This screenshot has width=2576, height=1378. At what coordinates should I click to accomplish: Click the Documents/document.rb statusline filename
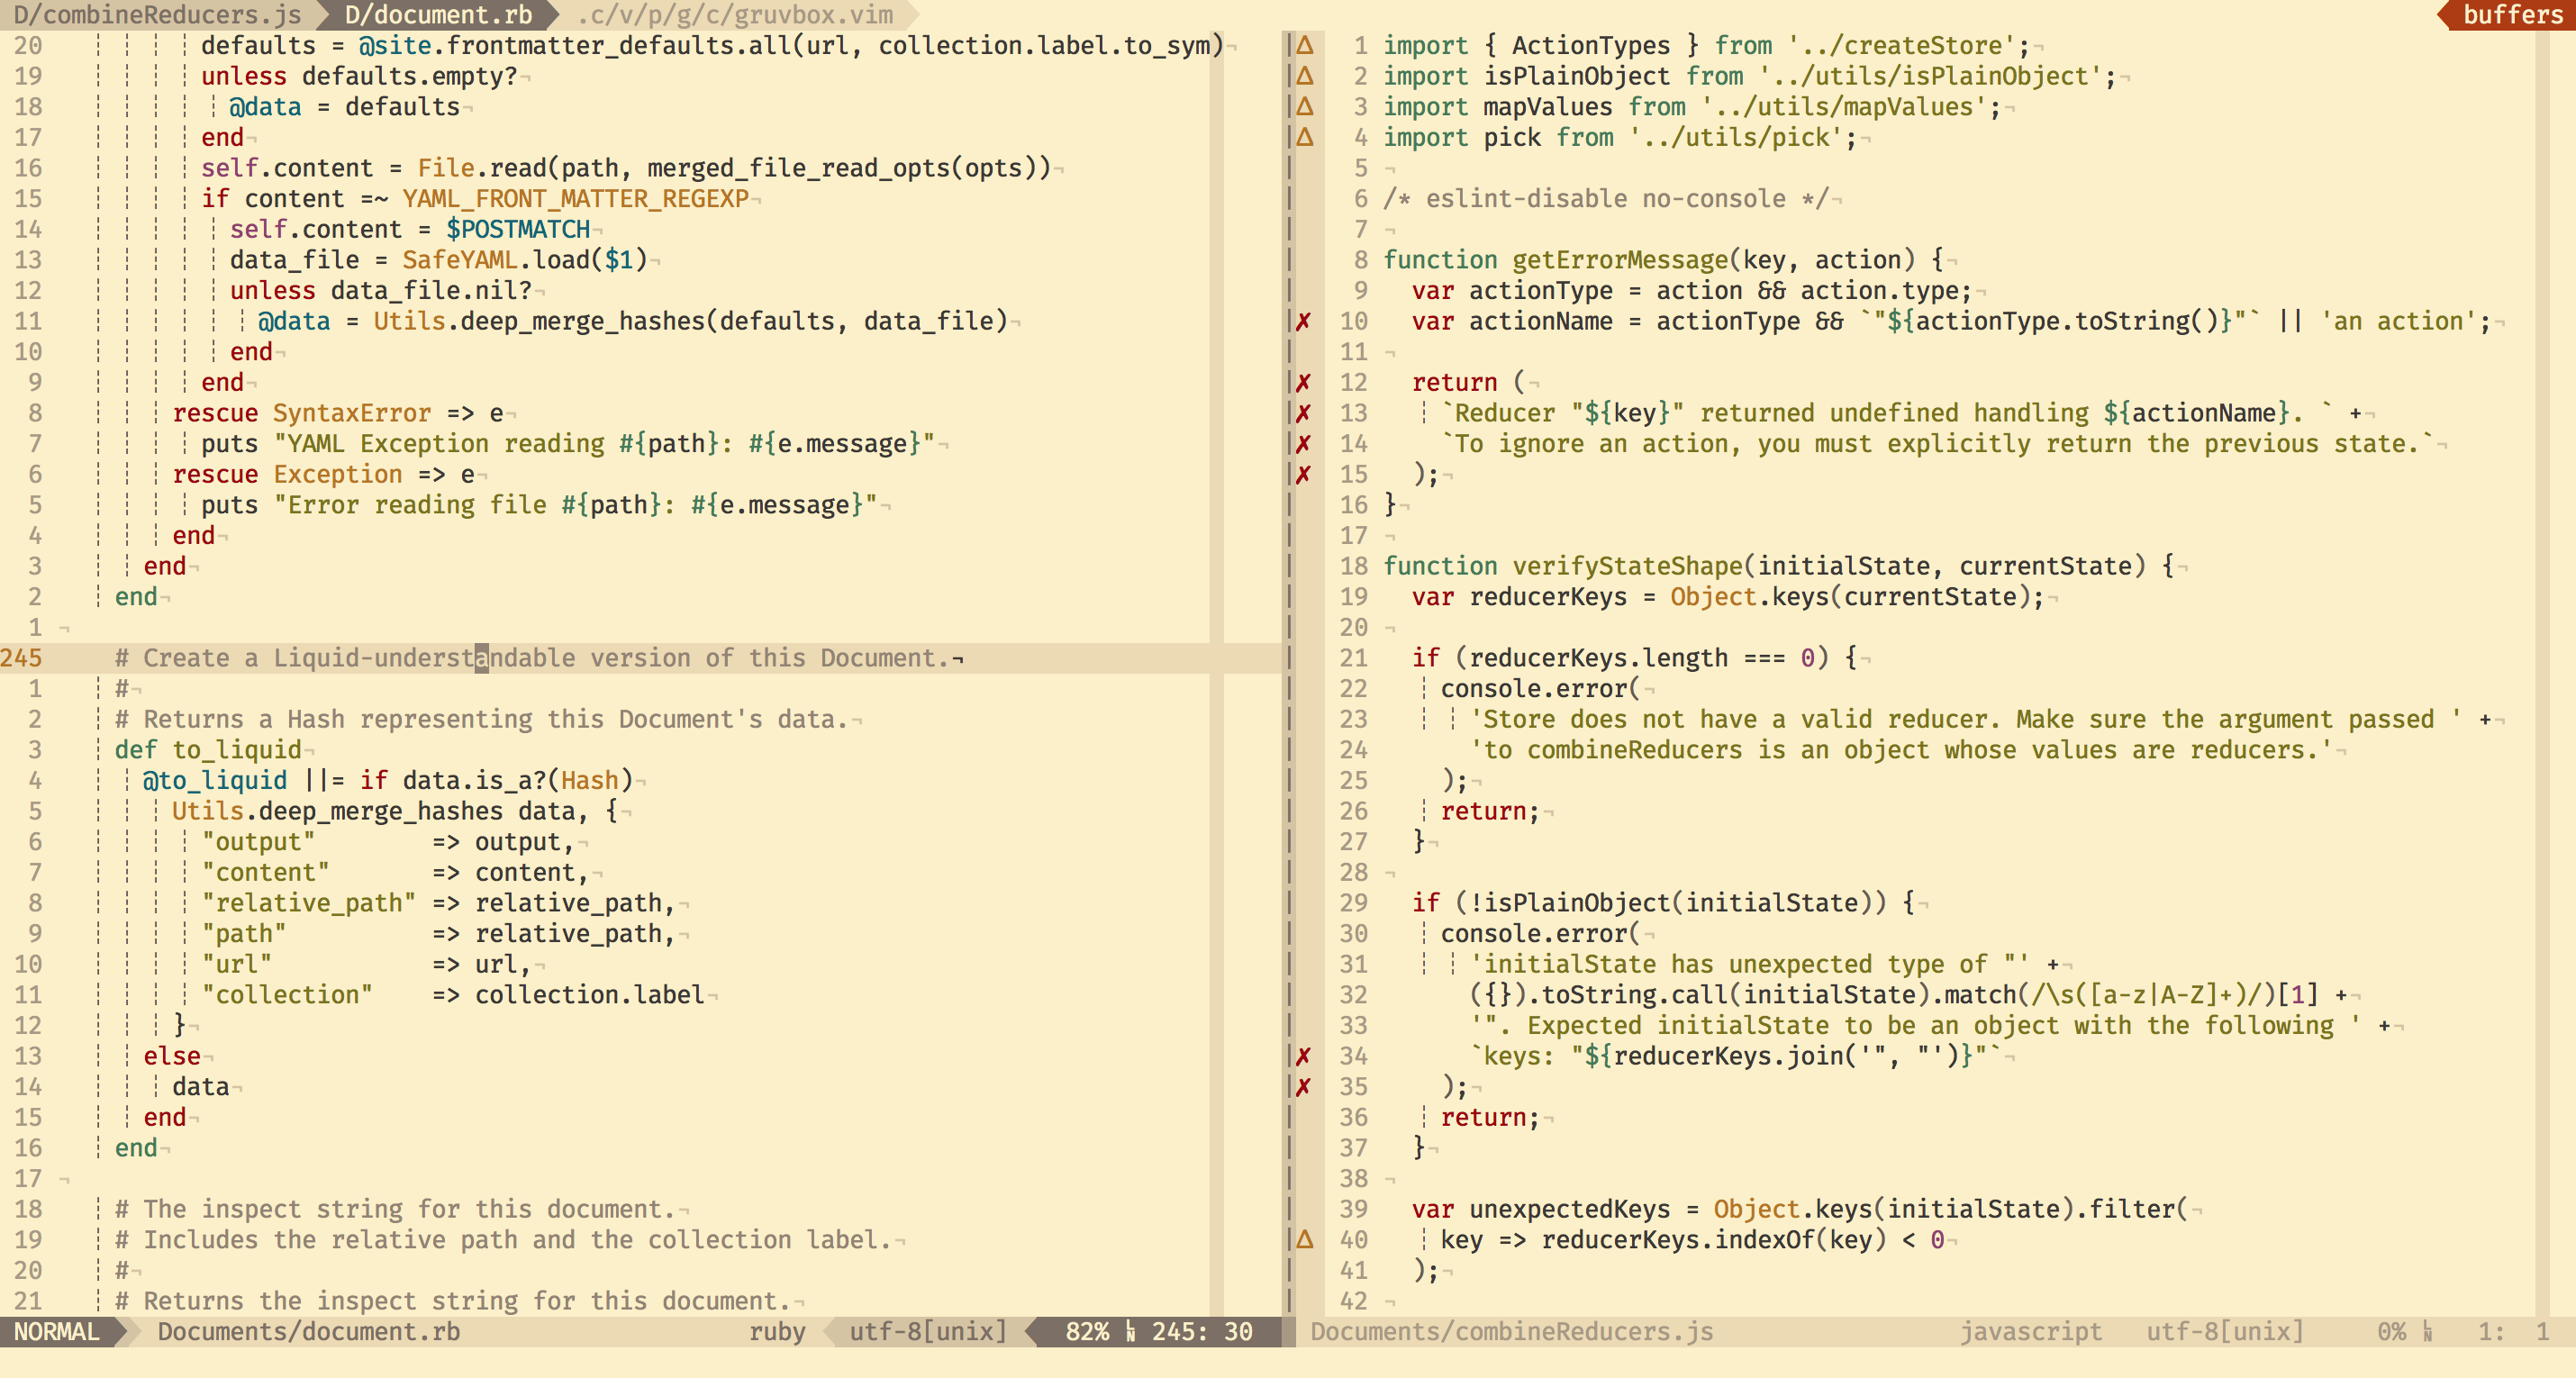[308, 1331]
